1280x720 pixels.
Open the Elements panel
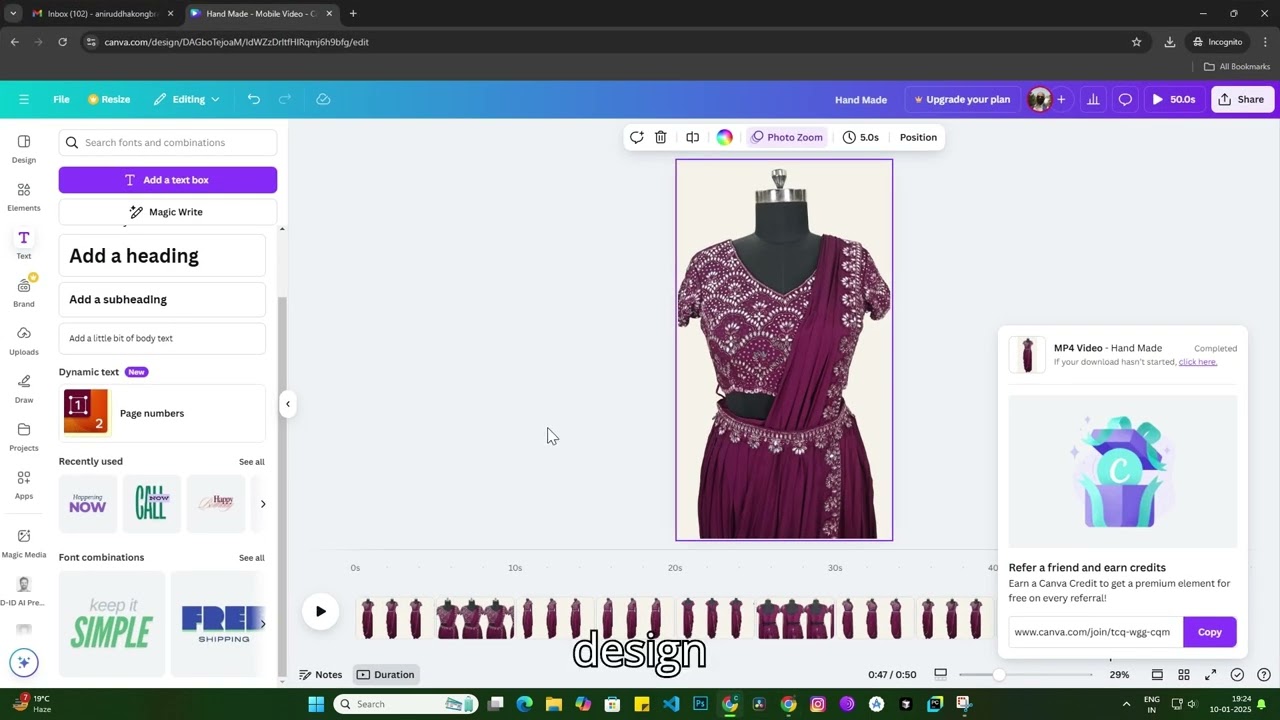(x=24, y=196)
